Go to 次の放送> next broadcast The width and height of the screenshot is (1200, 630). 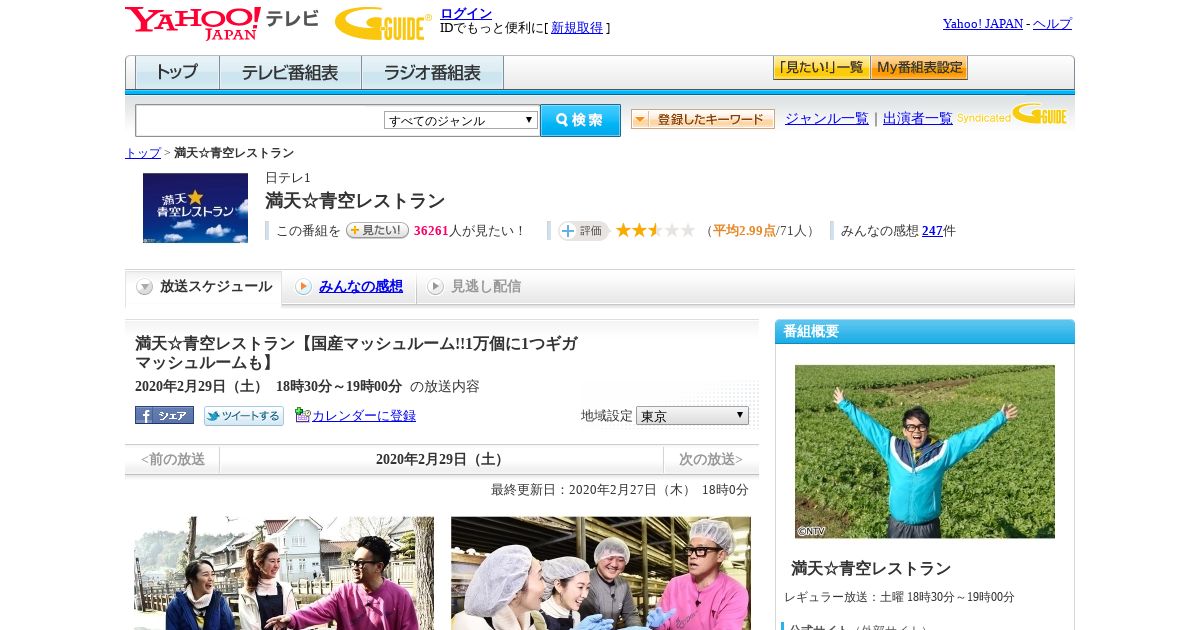click(711, 460)
